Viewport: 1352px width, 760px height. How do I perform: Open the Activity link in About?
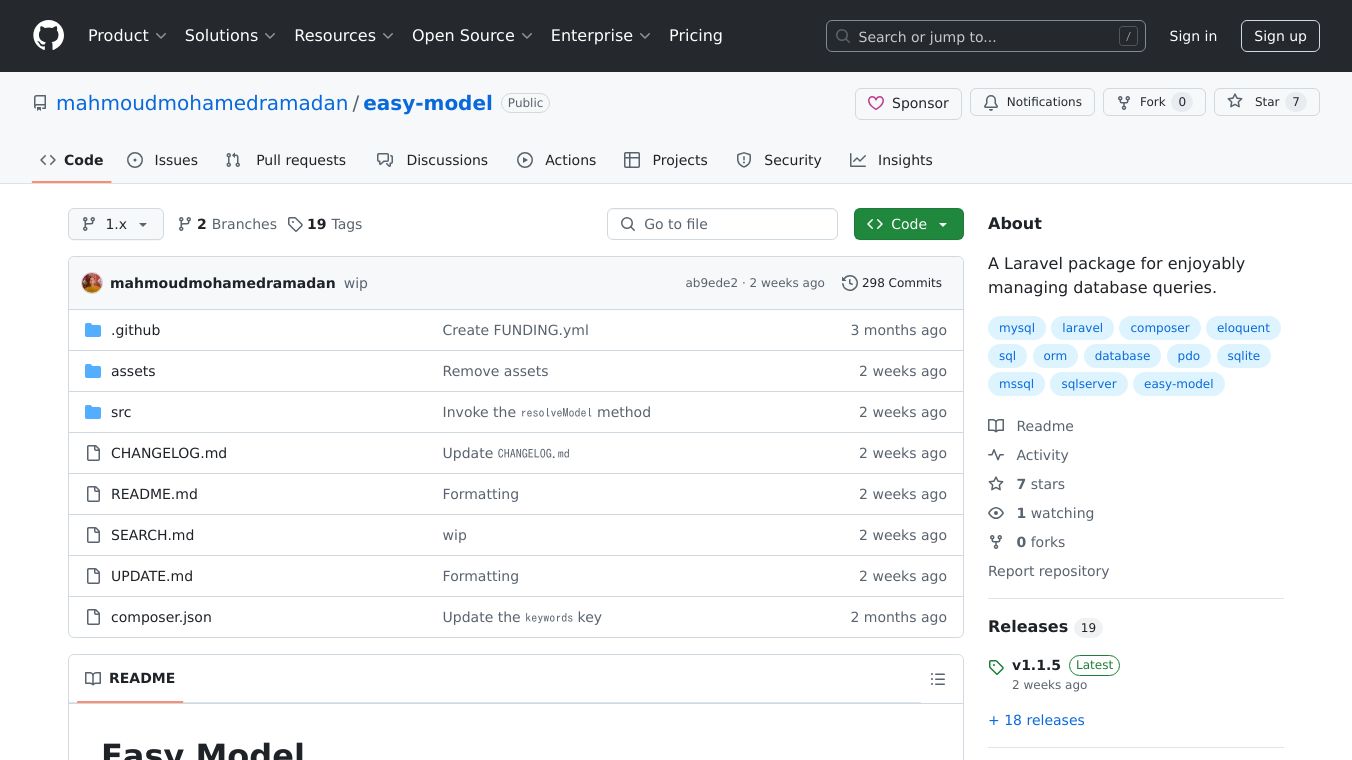1042,455
